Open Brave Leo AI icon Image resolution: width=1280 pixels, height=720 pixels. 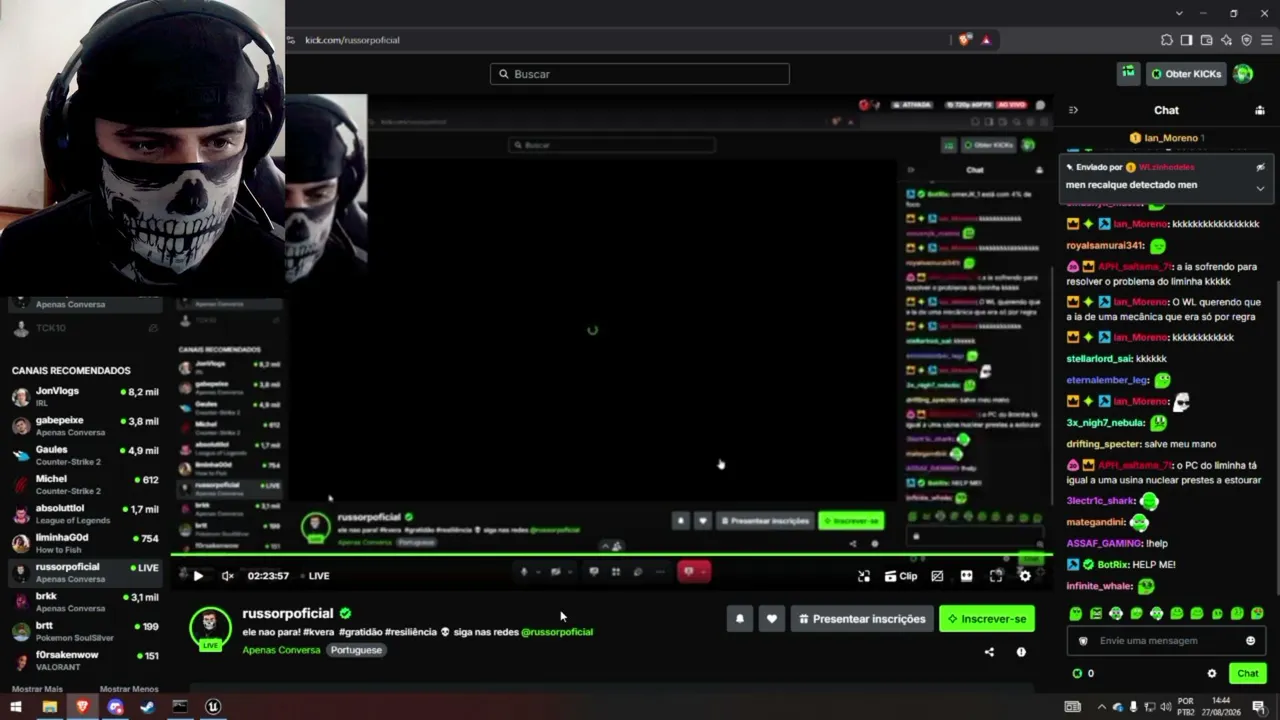(1226, 40)
